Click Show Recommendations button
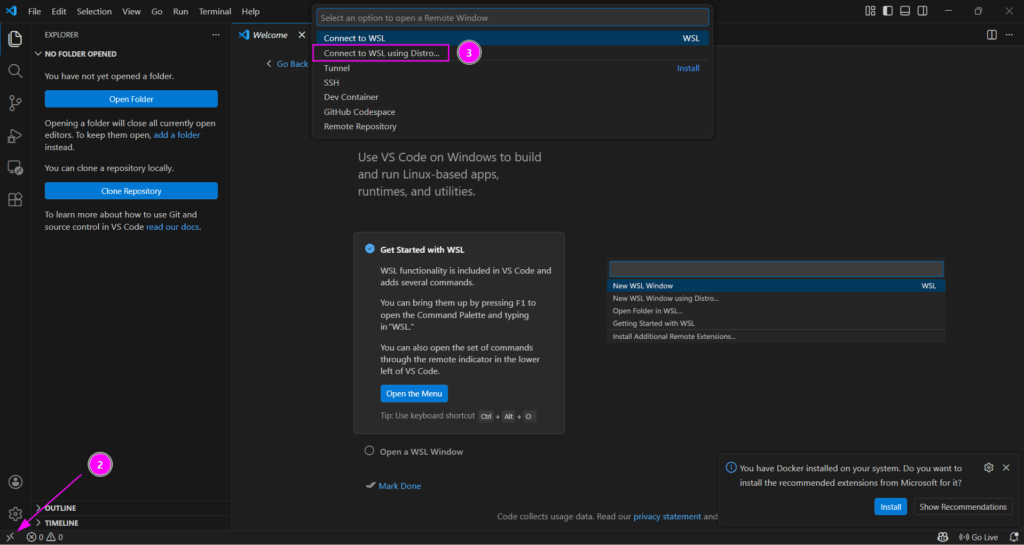 click(x=963, y=506)
